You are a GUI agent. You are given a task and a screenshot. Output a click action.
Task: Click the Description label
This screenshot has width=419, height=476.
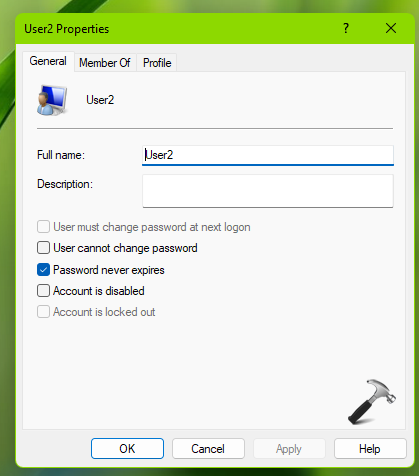[x=65, y=184]
